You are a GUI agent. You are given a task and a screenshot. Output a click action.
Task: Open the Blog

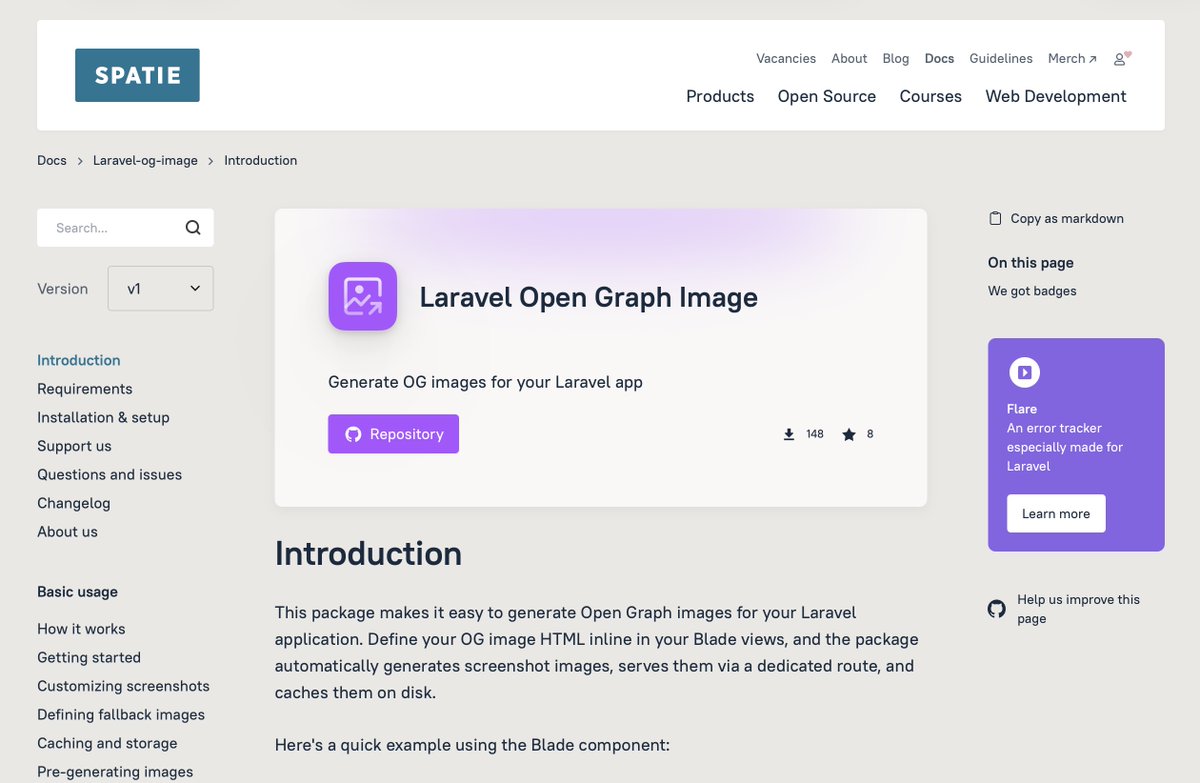896,58
